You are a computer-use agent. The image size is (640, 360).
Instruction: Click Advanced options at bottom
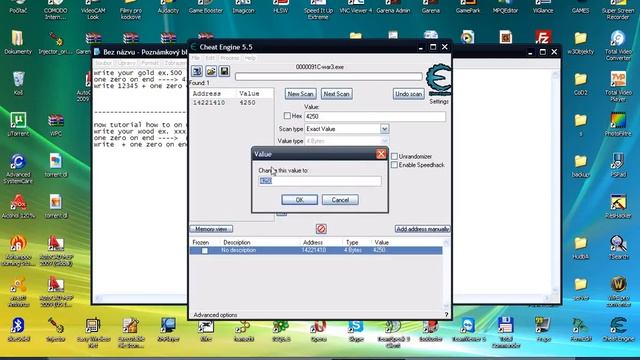216,315
